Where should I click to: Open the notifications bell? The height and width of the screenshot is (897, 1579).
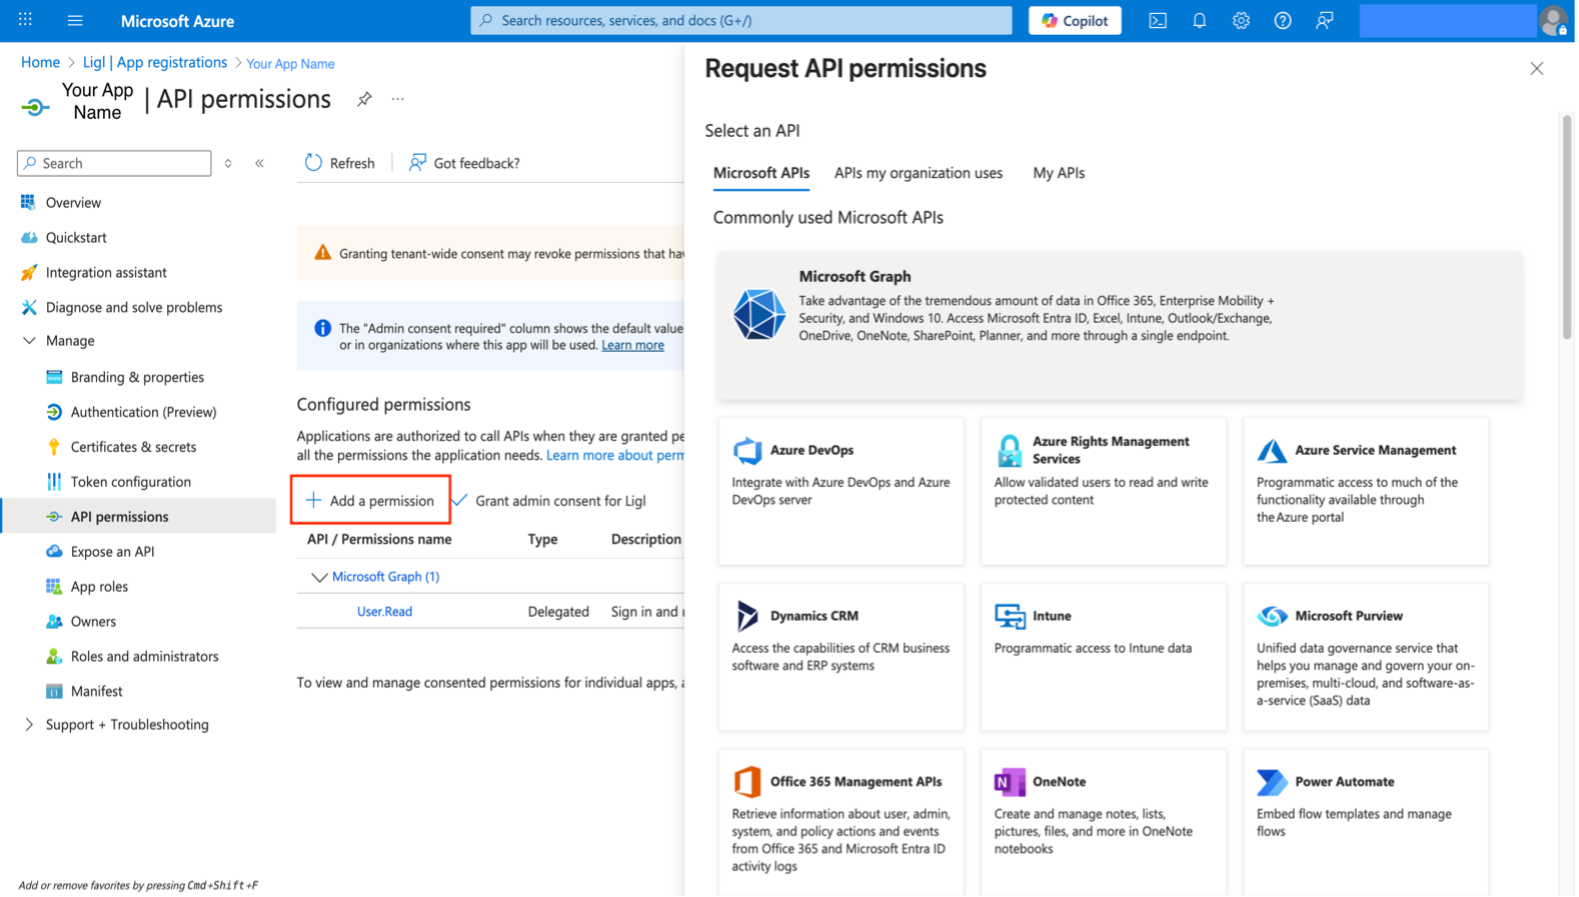[x=1199, y=20]
